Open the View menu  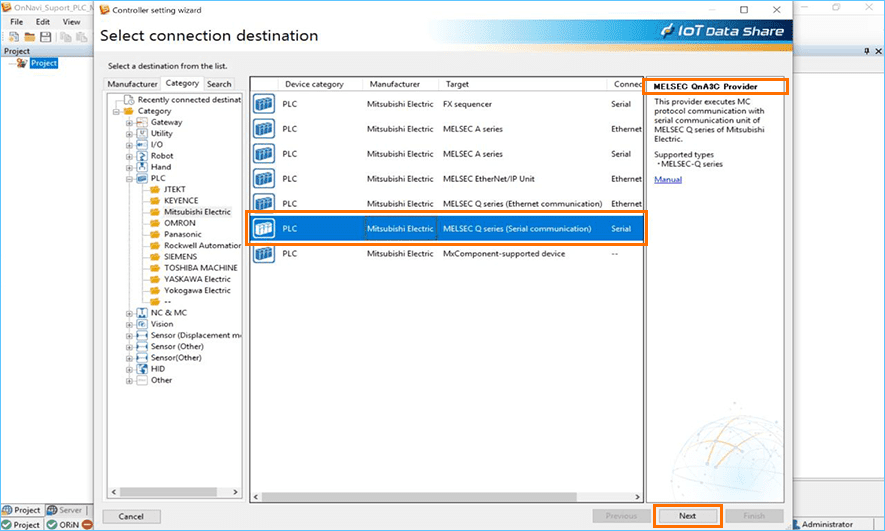[x=71, y=21]
